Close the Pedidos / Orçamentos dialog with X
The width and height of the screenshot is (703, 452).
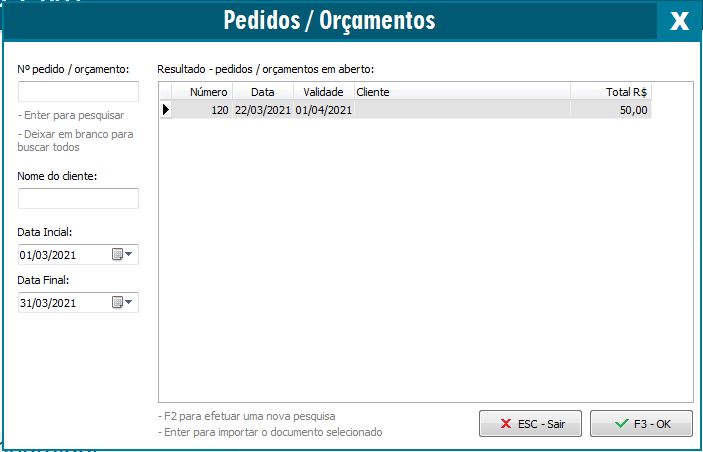[679, 21]
